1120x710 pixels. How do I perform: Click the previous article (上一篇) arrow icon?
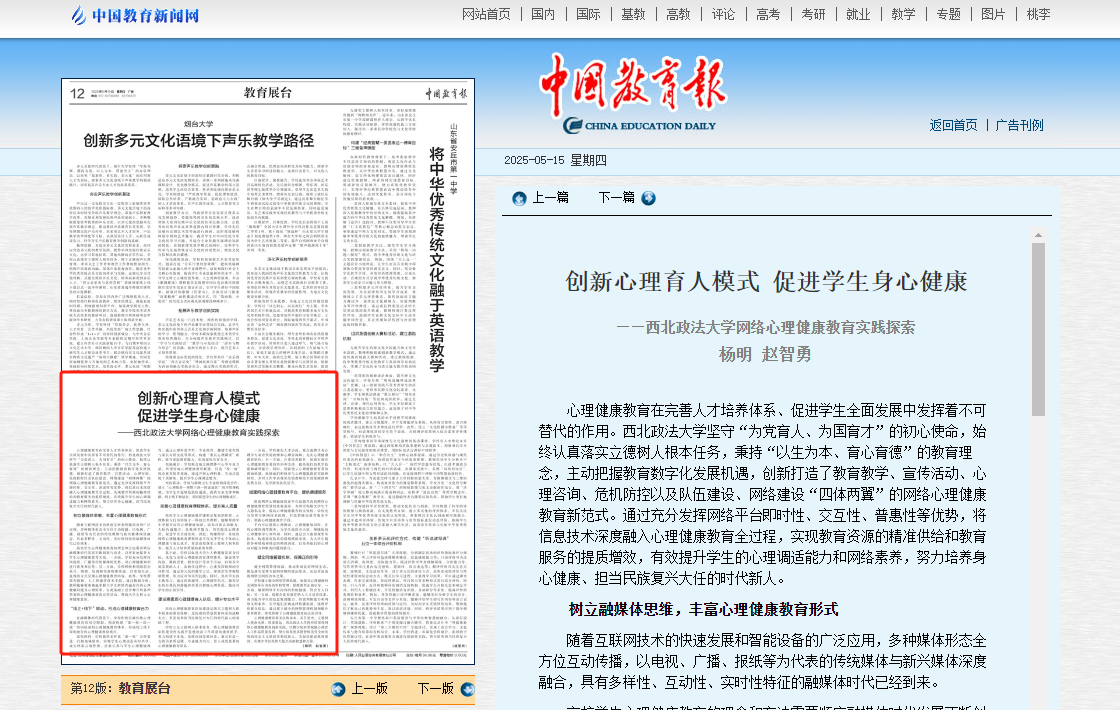pyautogui.click(x=519, y=198)
